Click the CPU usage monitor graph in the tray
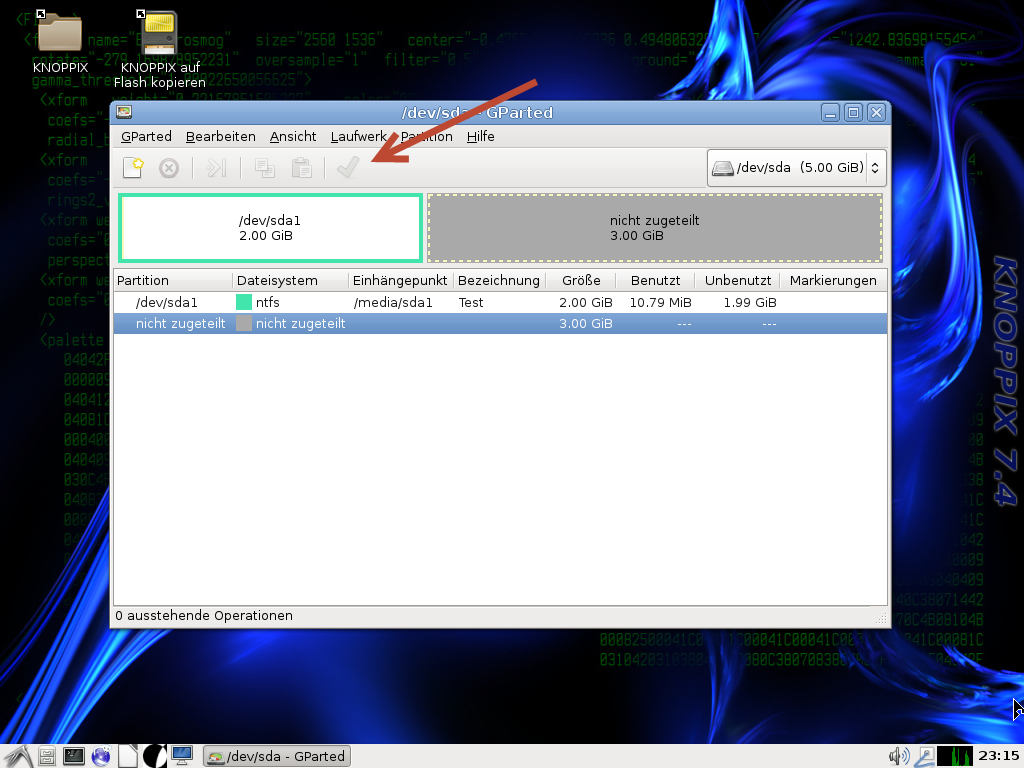 [955, 756]
